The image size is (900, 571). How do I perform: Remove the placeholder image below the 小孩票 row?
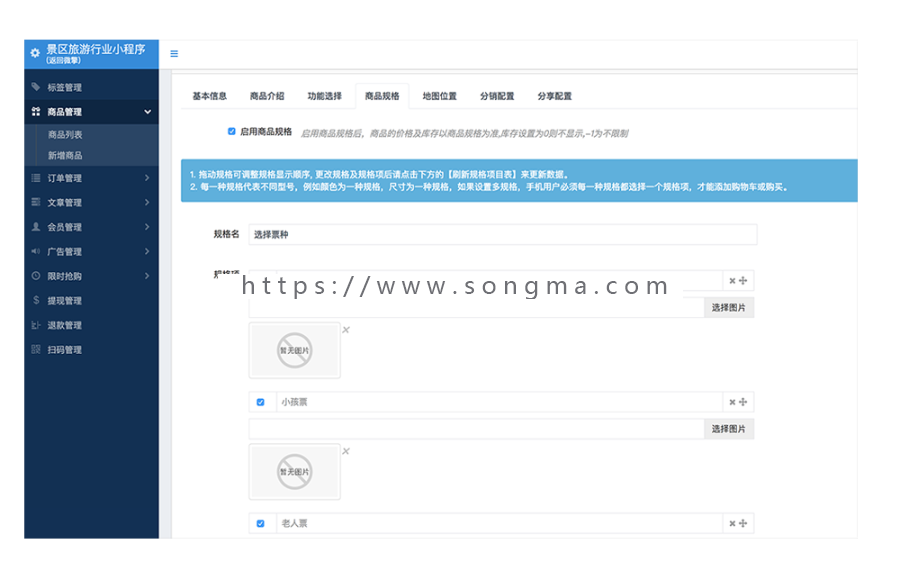pyautogui.click(x=346, y=451)
